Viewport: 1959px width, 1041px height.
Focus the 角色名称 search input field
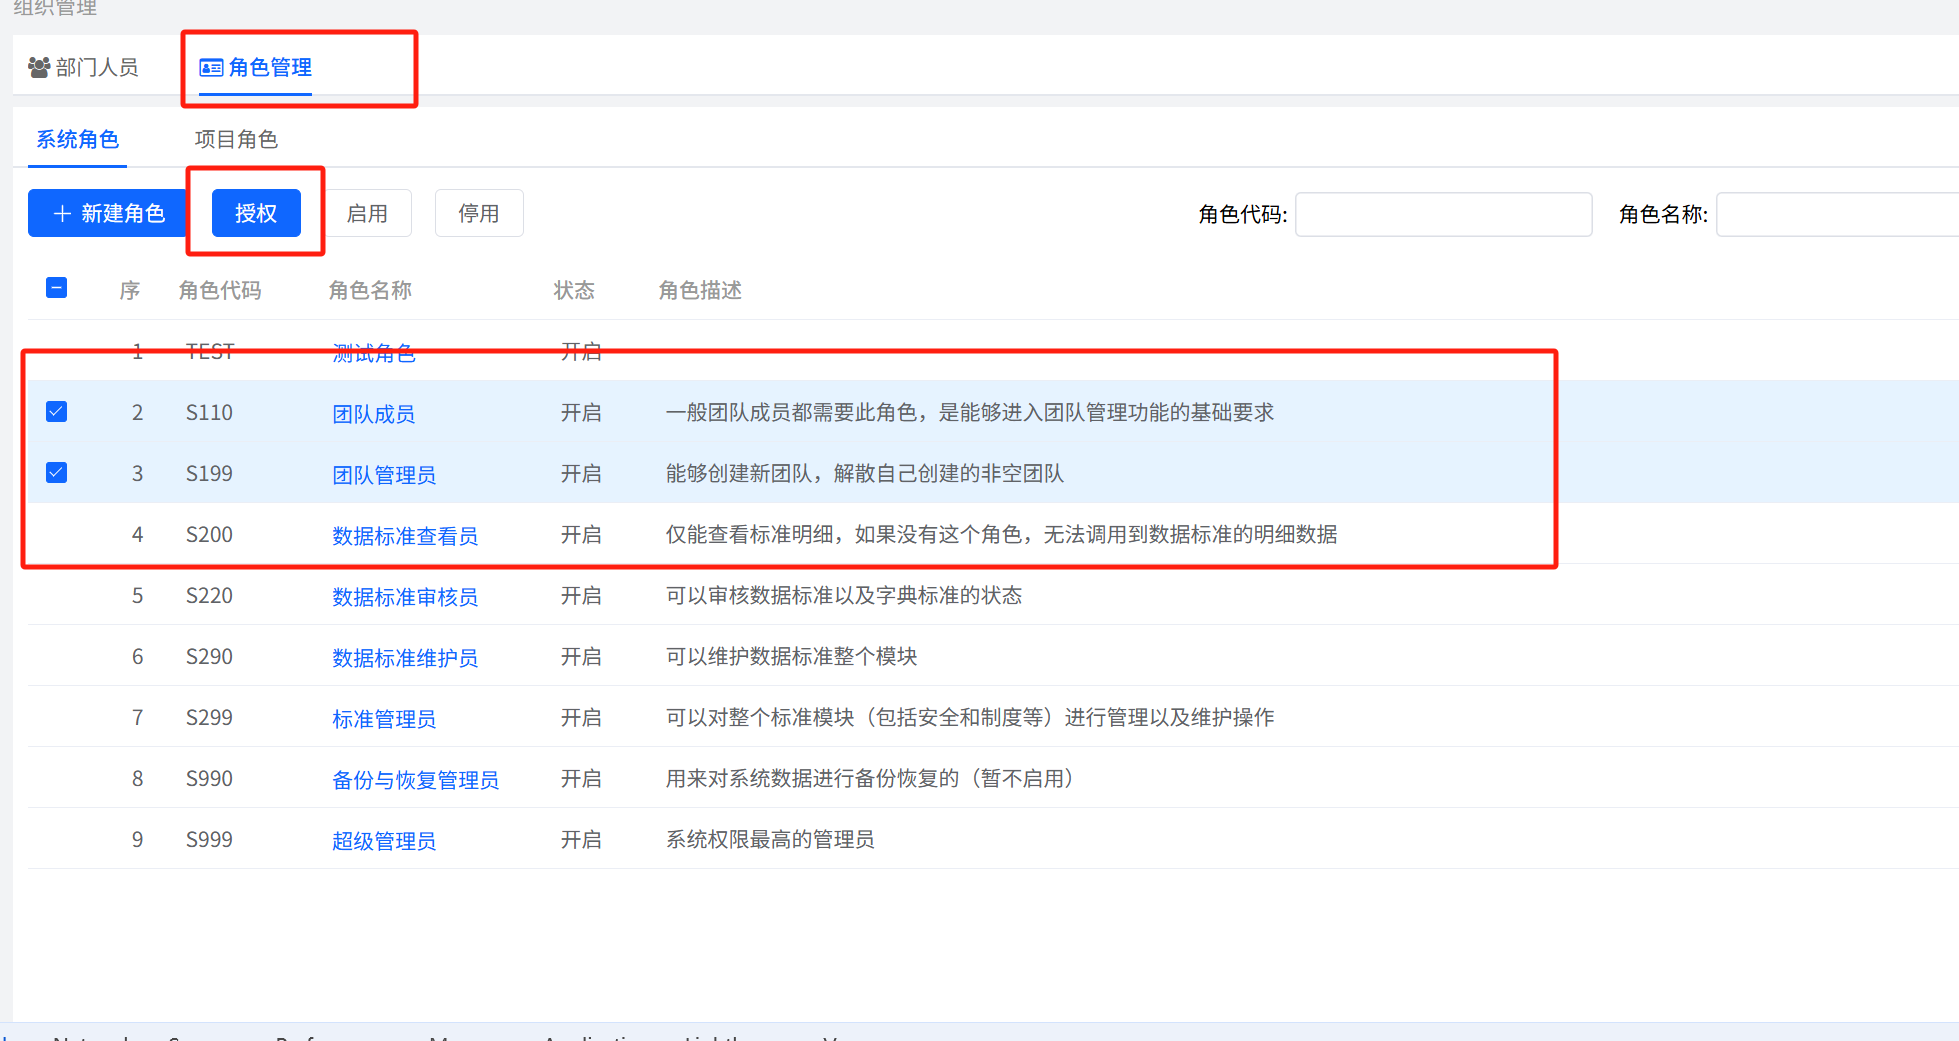(x=1836, y=214)
